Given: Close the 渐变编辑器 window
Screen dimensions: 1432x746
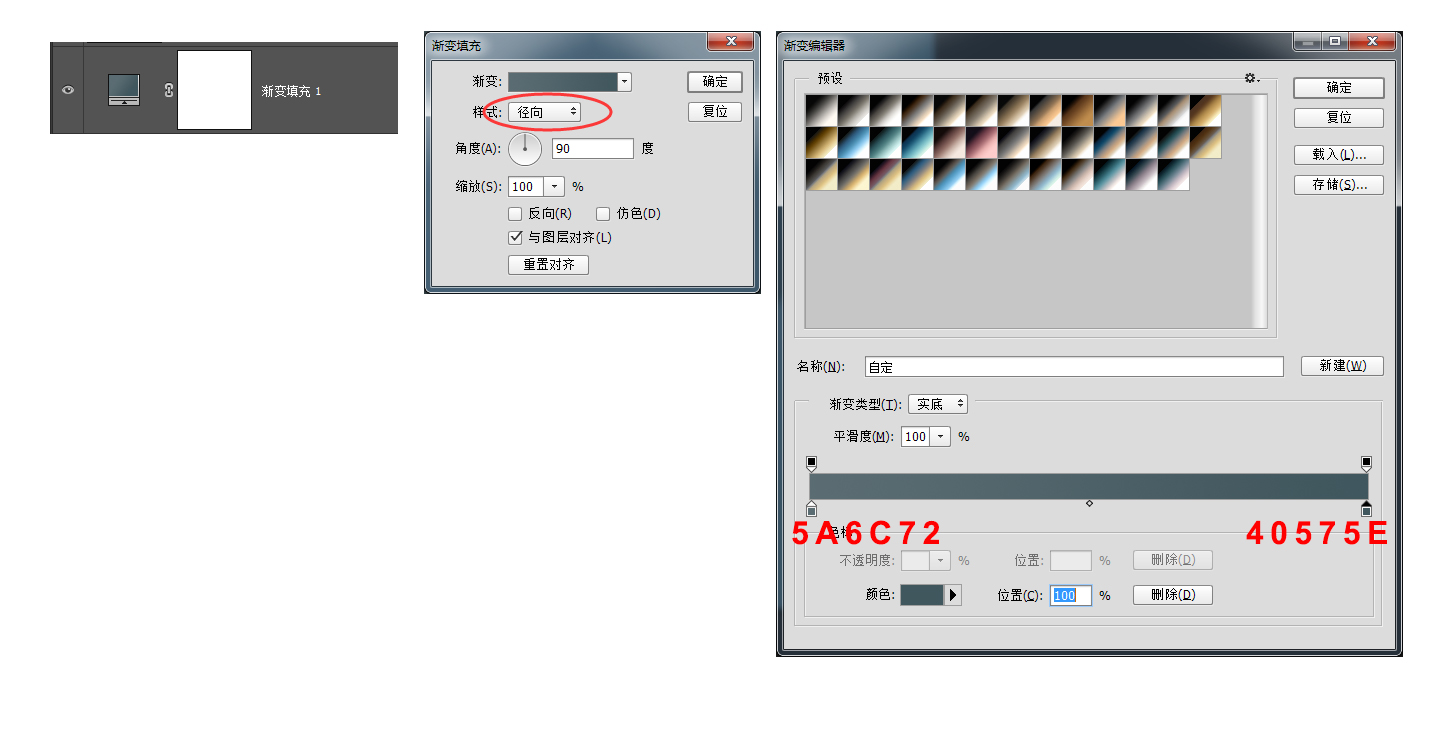Looking at the screenshot, I should (x=1371, y=41).
